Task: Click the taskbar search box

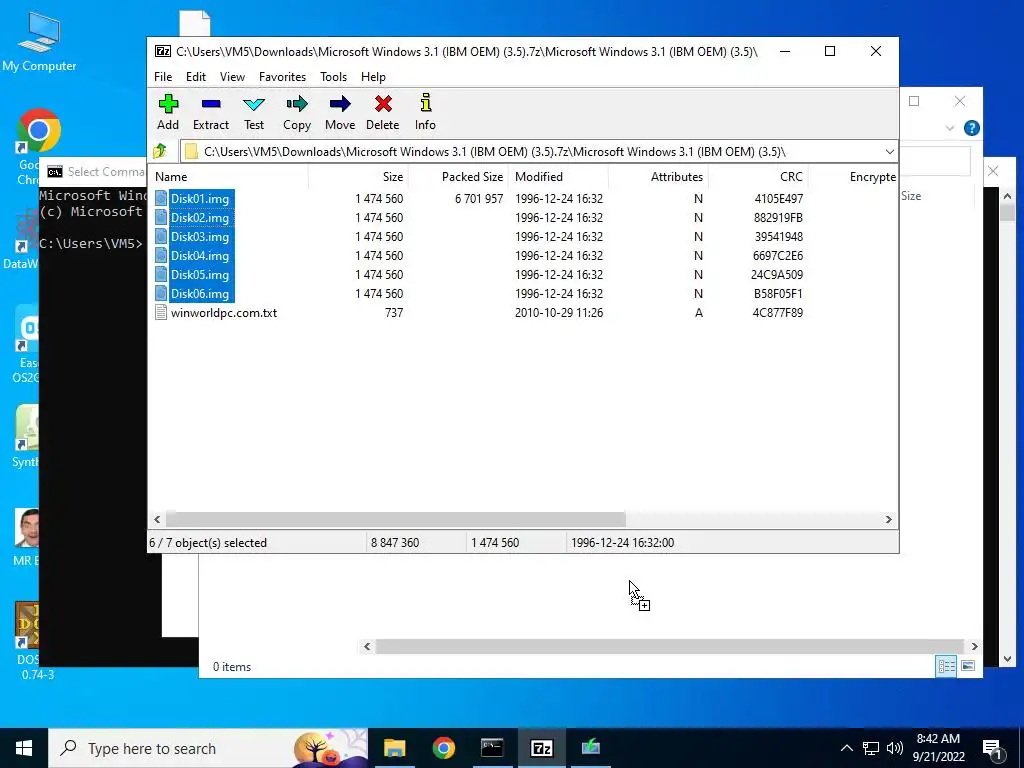Action: pos(208,748)
